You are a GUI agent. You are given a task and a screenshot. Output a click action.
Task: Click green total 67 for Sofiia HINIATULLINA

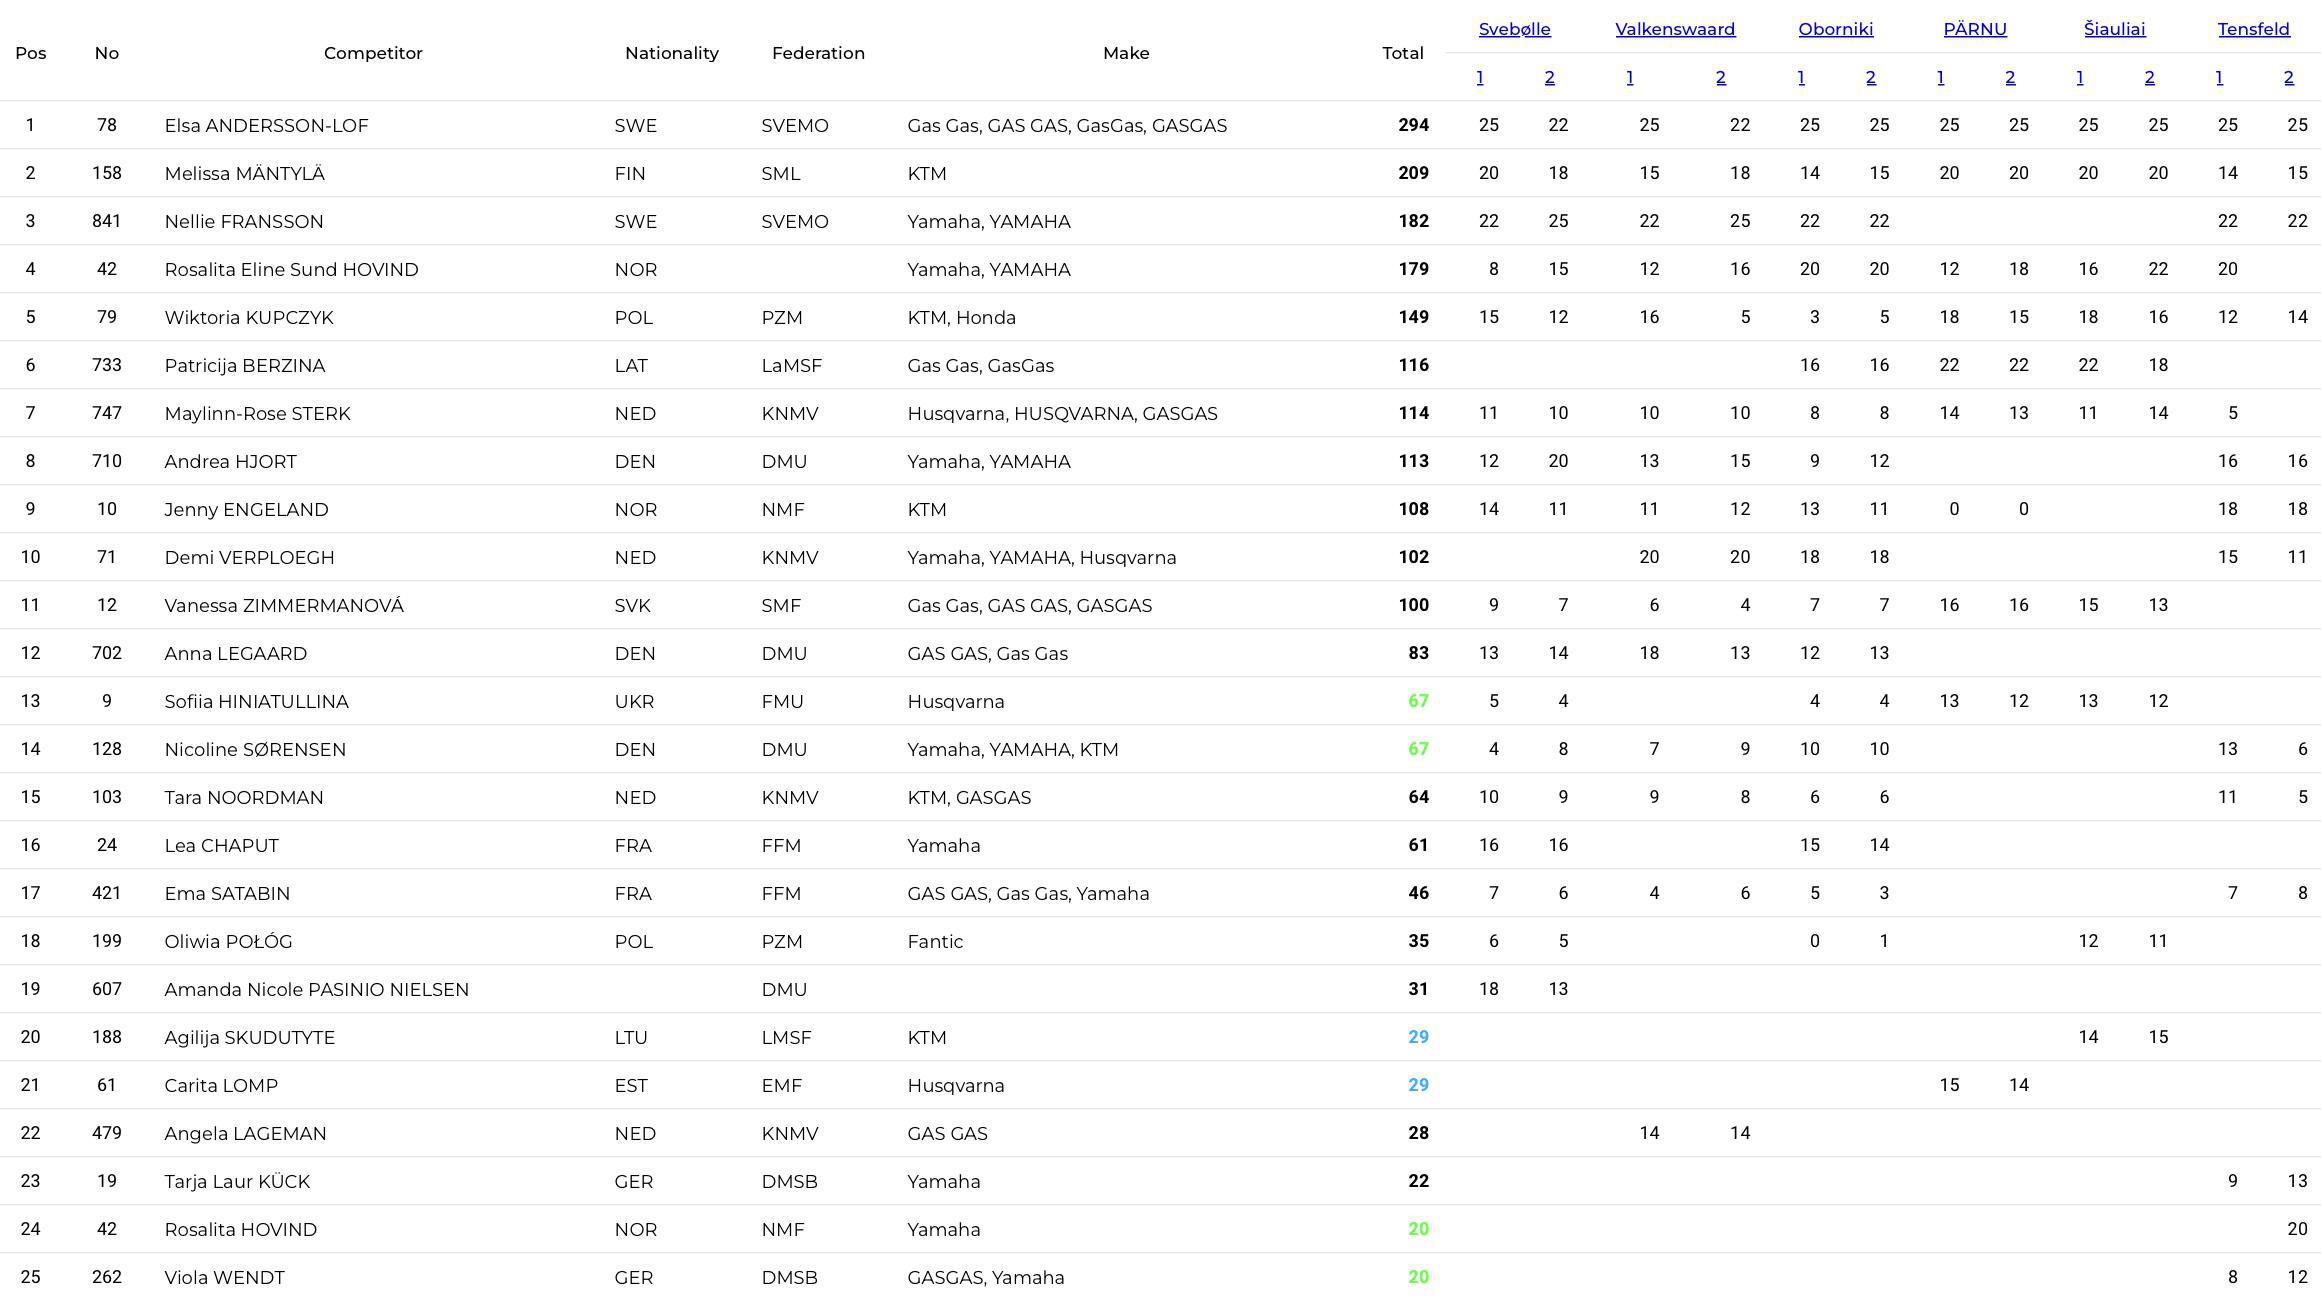1418,701
